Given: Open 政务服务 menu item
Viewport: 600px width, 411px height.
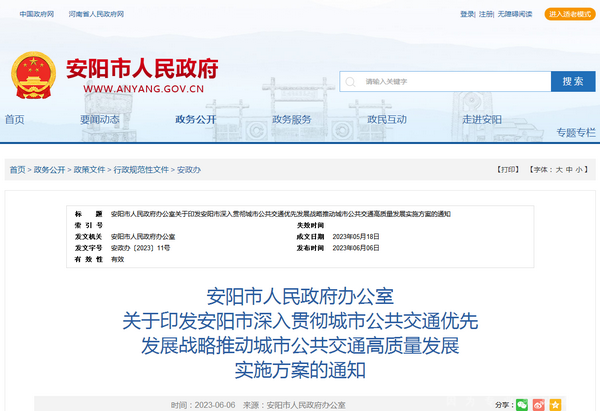Looking at the screenshot, I should click(x=292, y=120).
